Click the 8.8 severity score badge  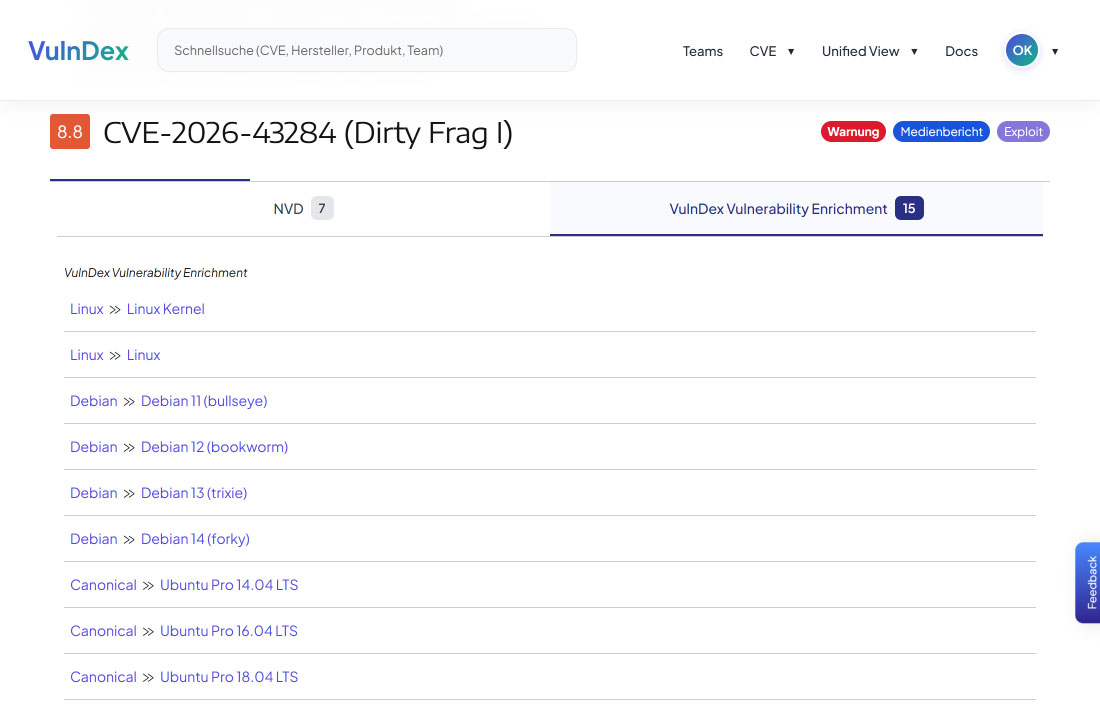70,132
